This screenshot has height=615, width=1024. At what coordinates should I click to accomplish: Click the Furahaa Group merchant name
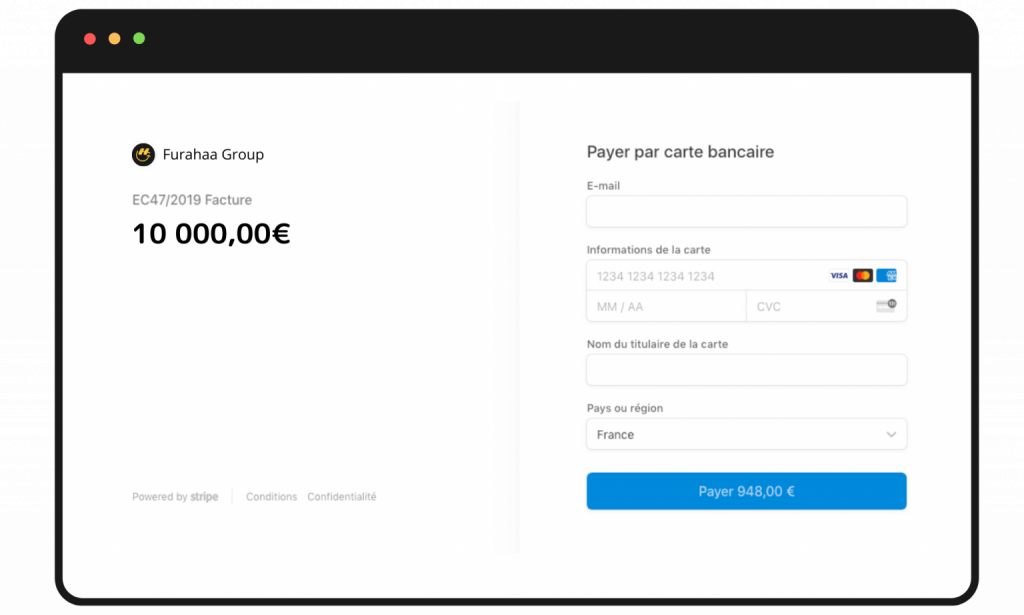213,155
